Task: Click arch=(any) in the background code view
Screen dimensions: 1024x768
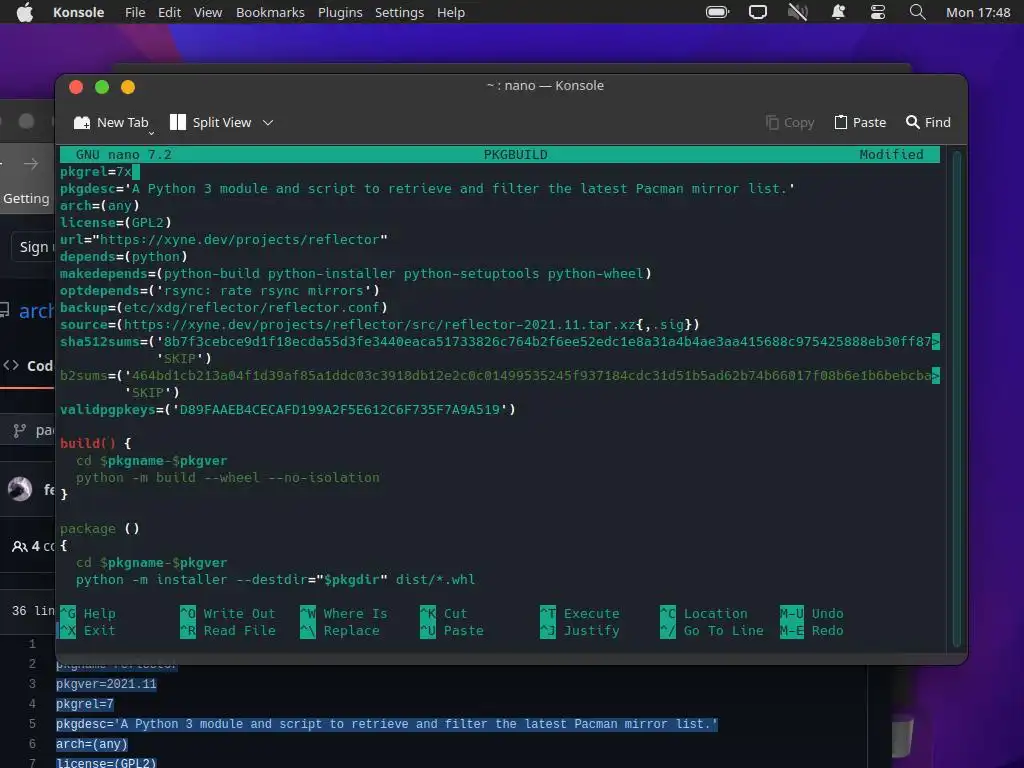Action: pyautogui.click(x=92, y=744)
